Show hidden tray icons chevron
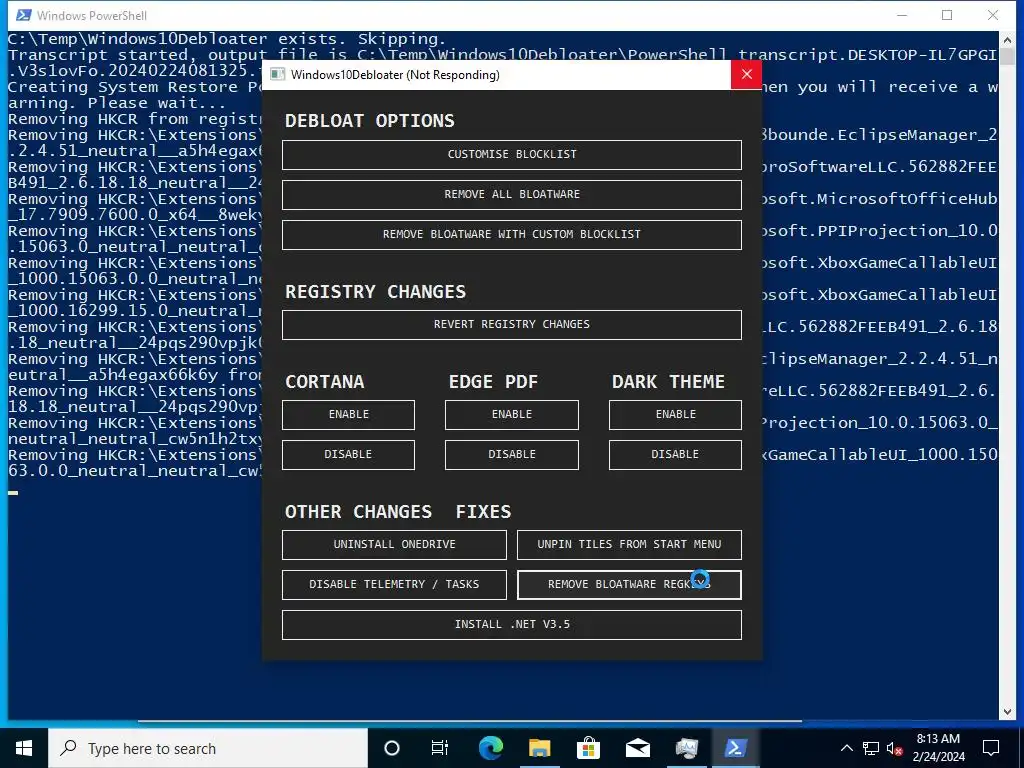Screen dimensions: 1024x768 846,748
